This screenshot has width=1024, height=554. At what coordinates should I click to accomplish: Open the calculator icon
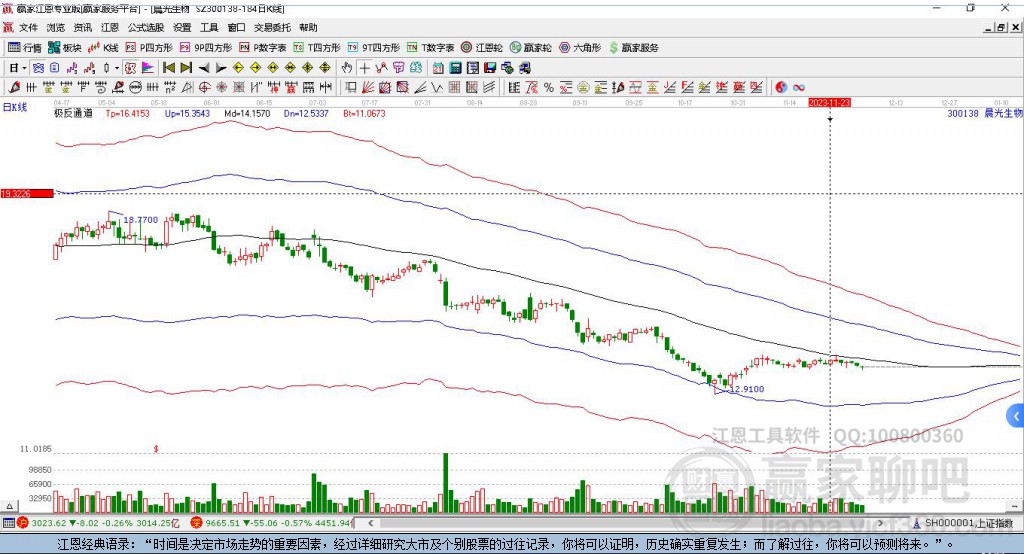456,68
